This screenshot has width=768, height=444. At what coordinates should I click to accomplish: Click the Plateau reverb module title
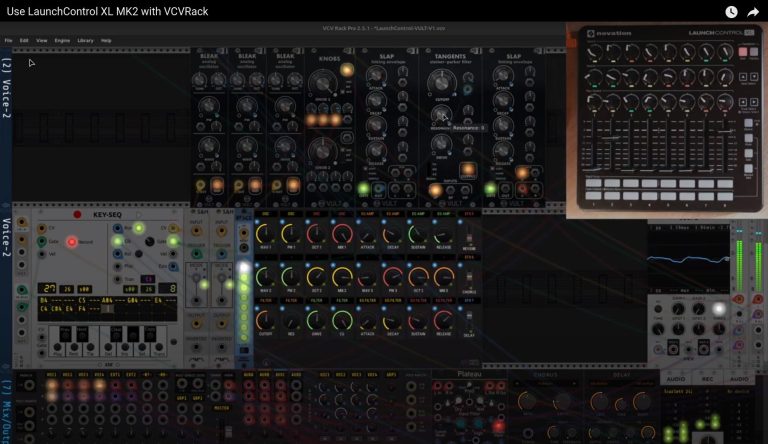pyautogui.click(x=469, y=374)
